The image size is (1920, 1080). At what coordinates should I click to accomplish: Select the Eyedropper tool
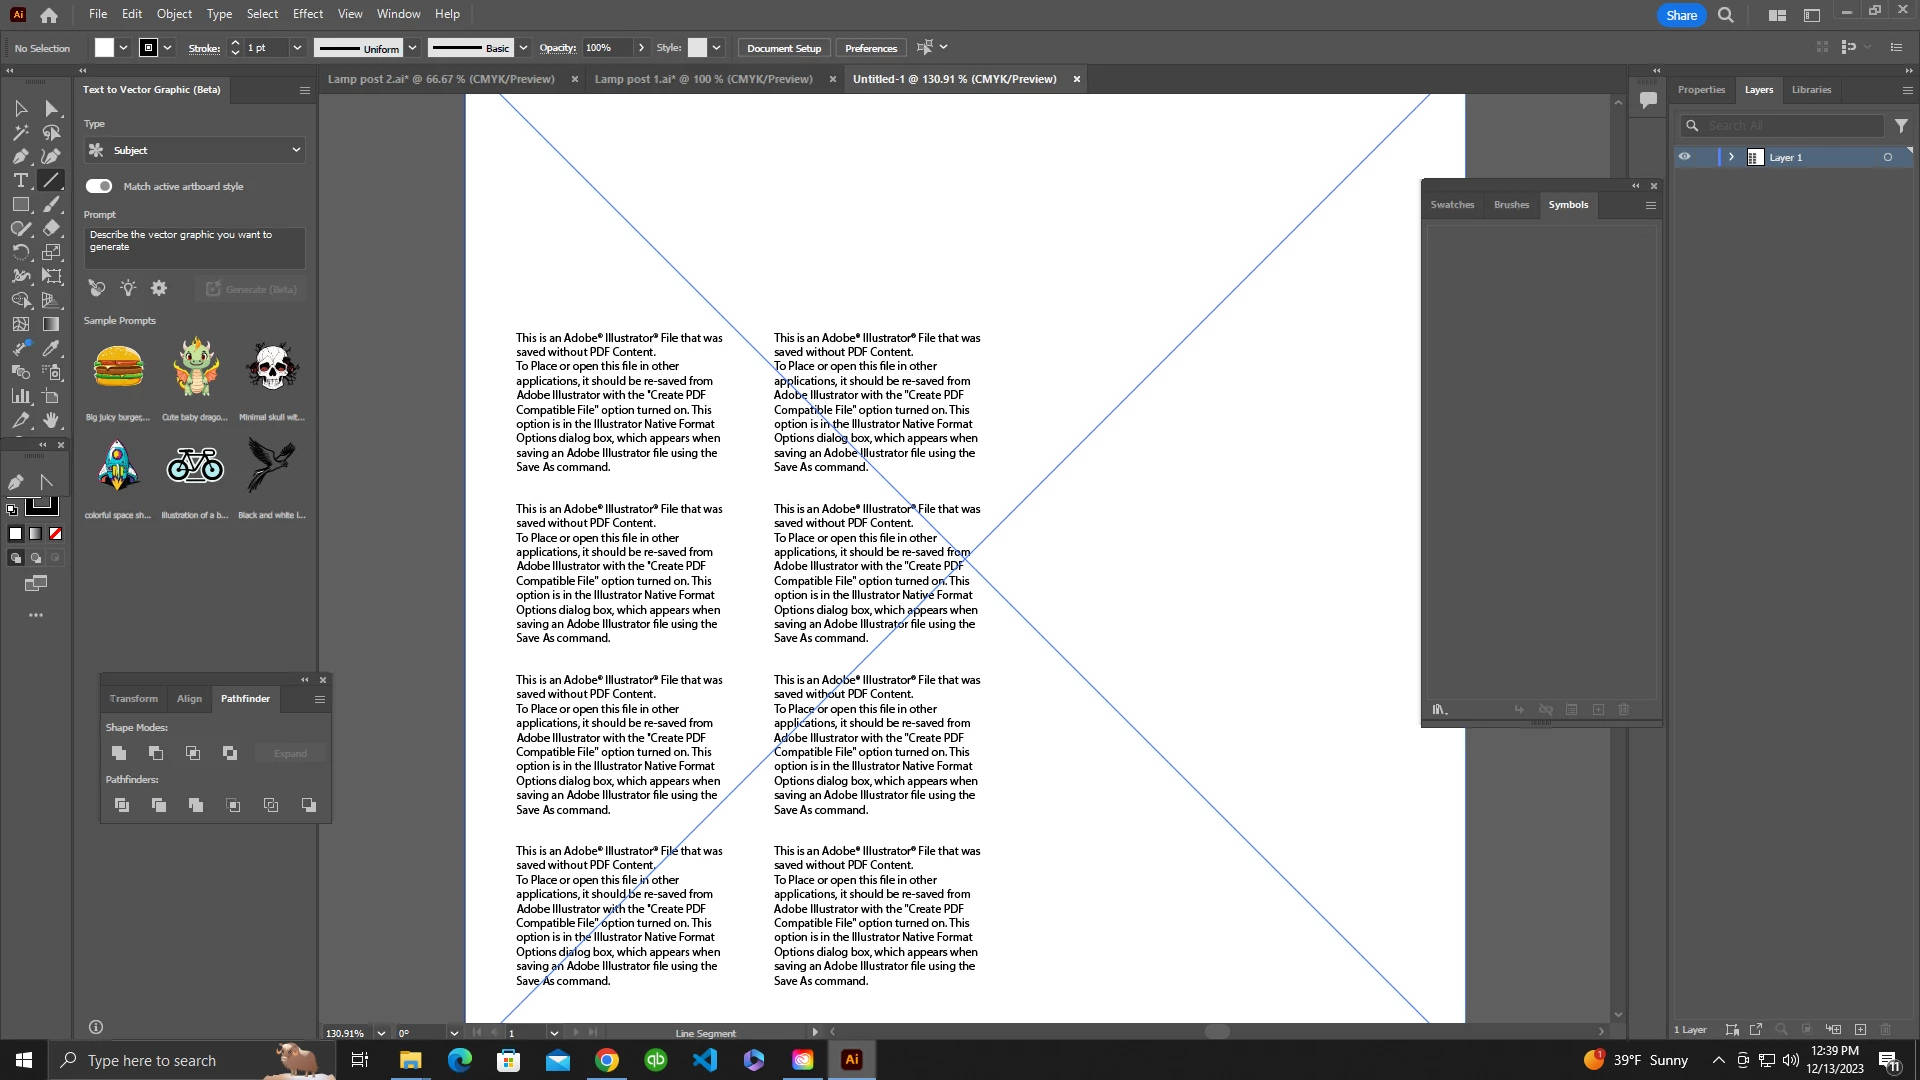(x=51, y=348)
